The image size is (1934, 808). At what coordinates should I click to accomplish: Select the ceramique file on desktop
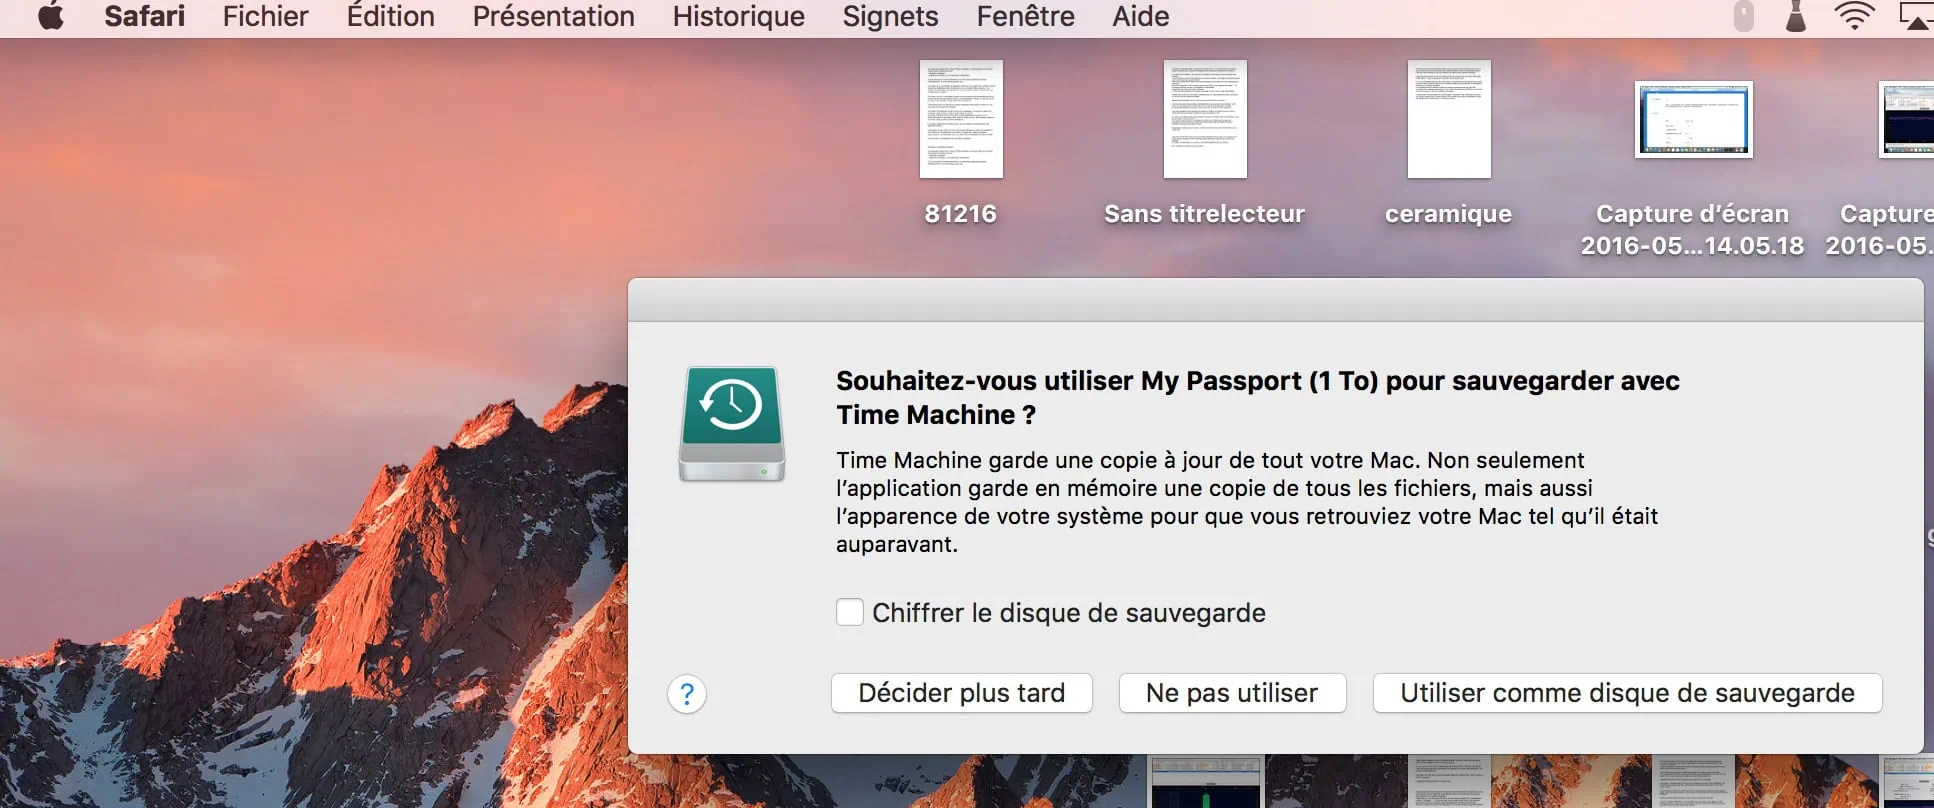coord(1449,120)
